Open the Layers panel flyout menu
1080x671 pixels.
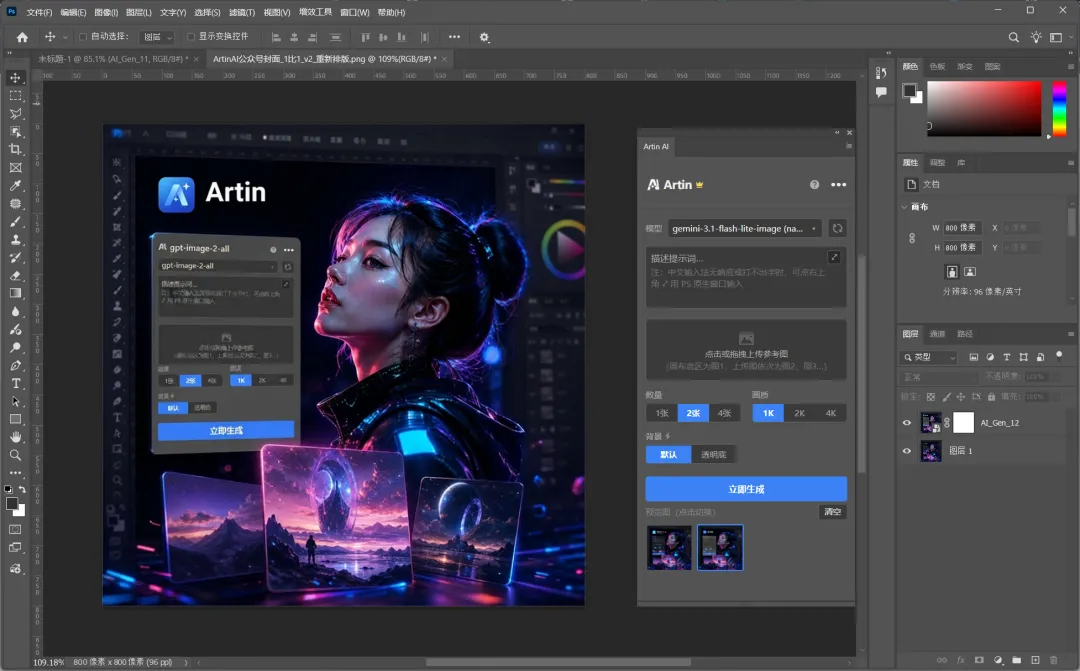tap(1070, 333)
